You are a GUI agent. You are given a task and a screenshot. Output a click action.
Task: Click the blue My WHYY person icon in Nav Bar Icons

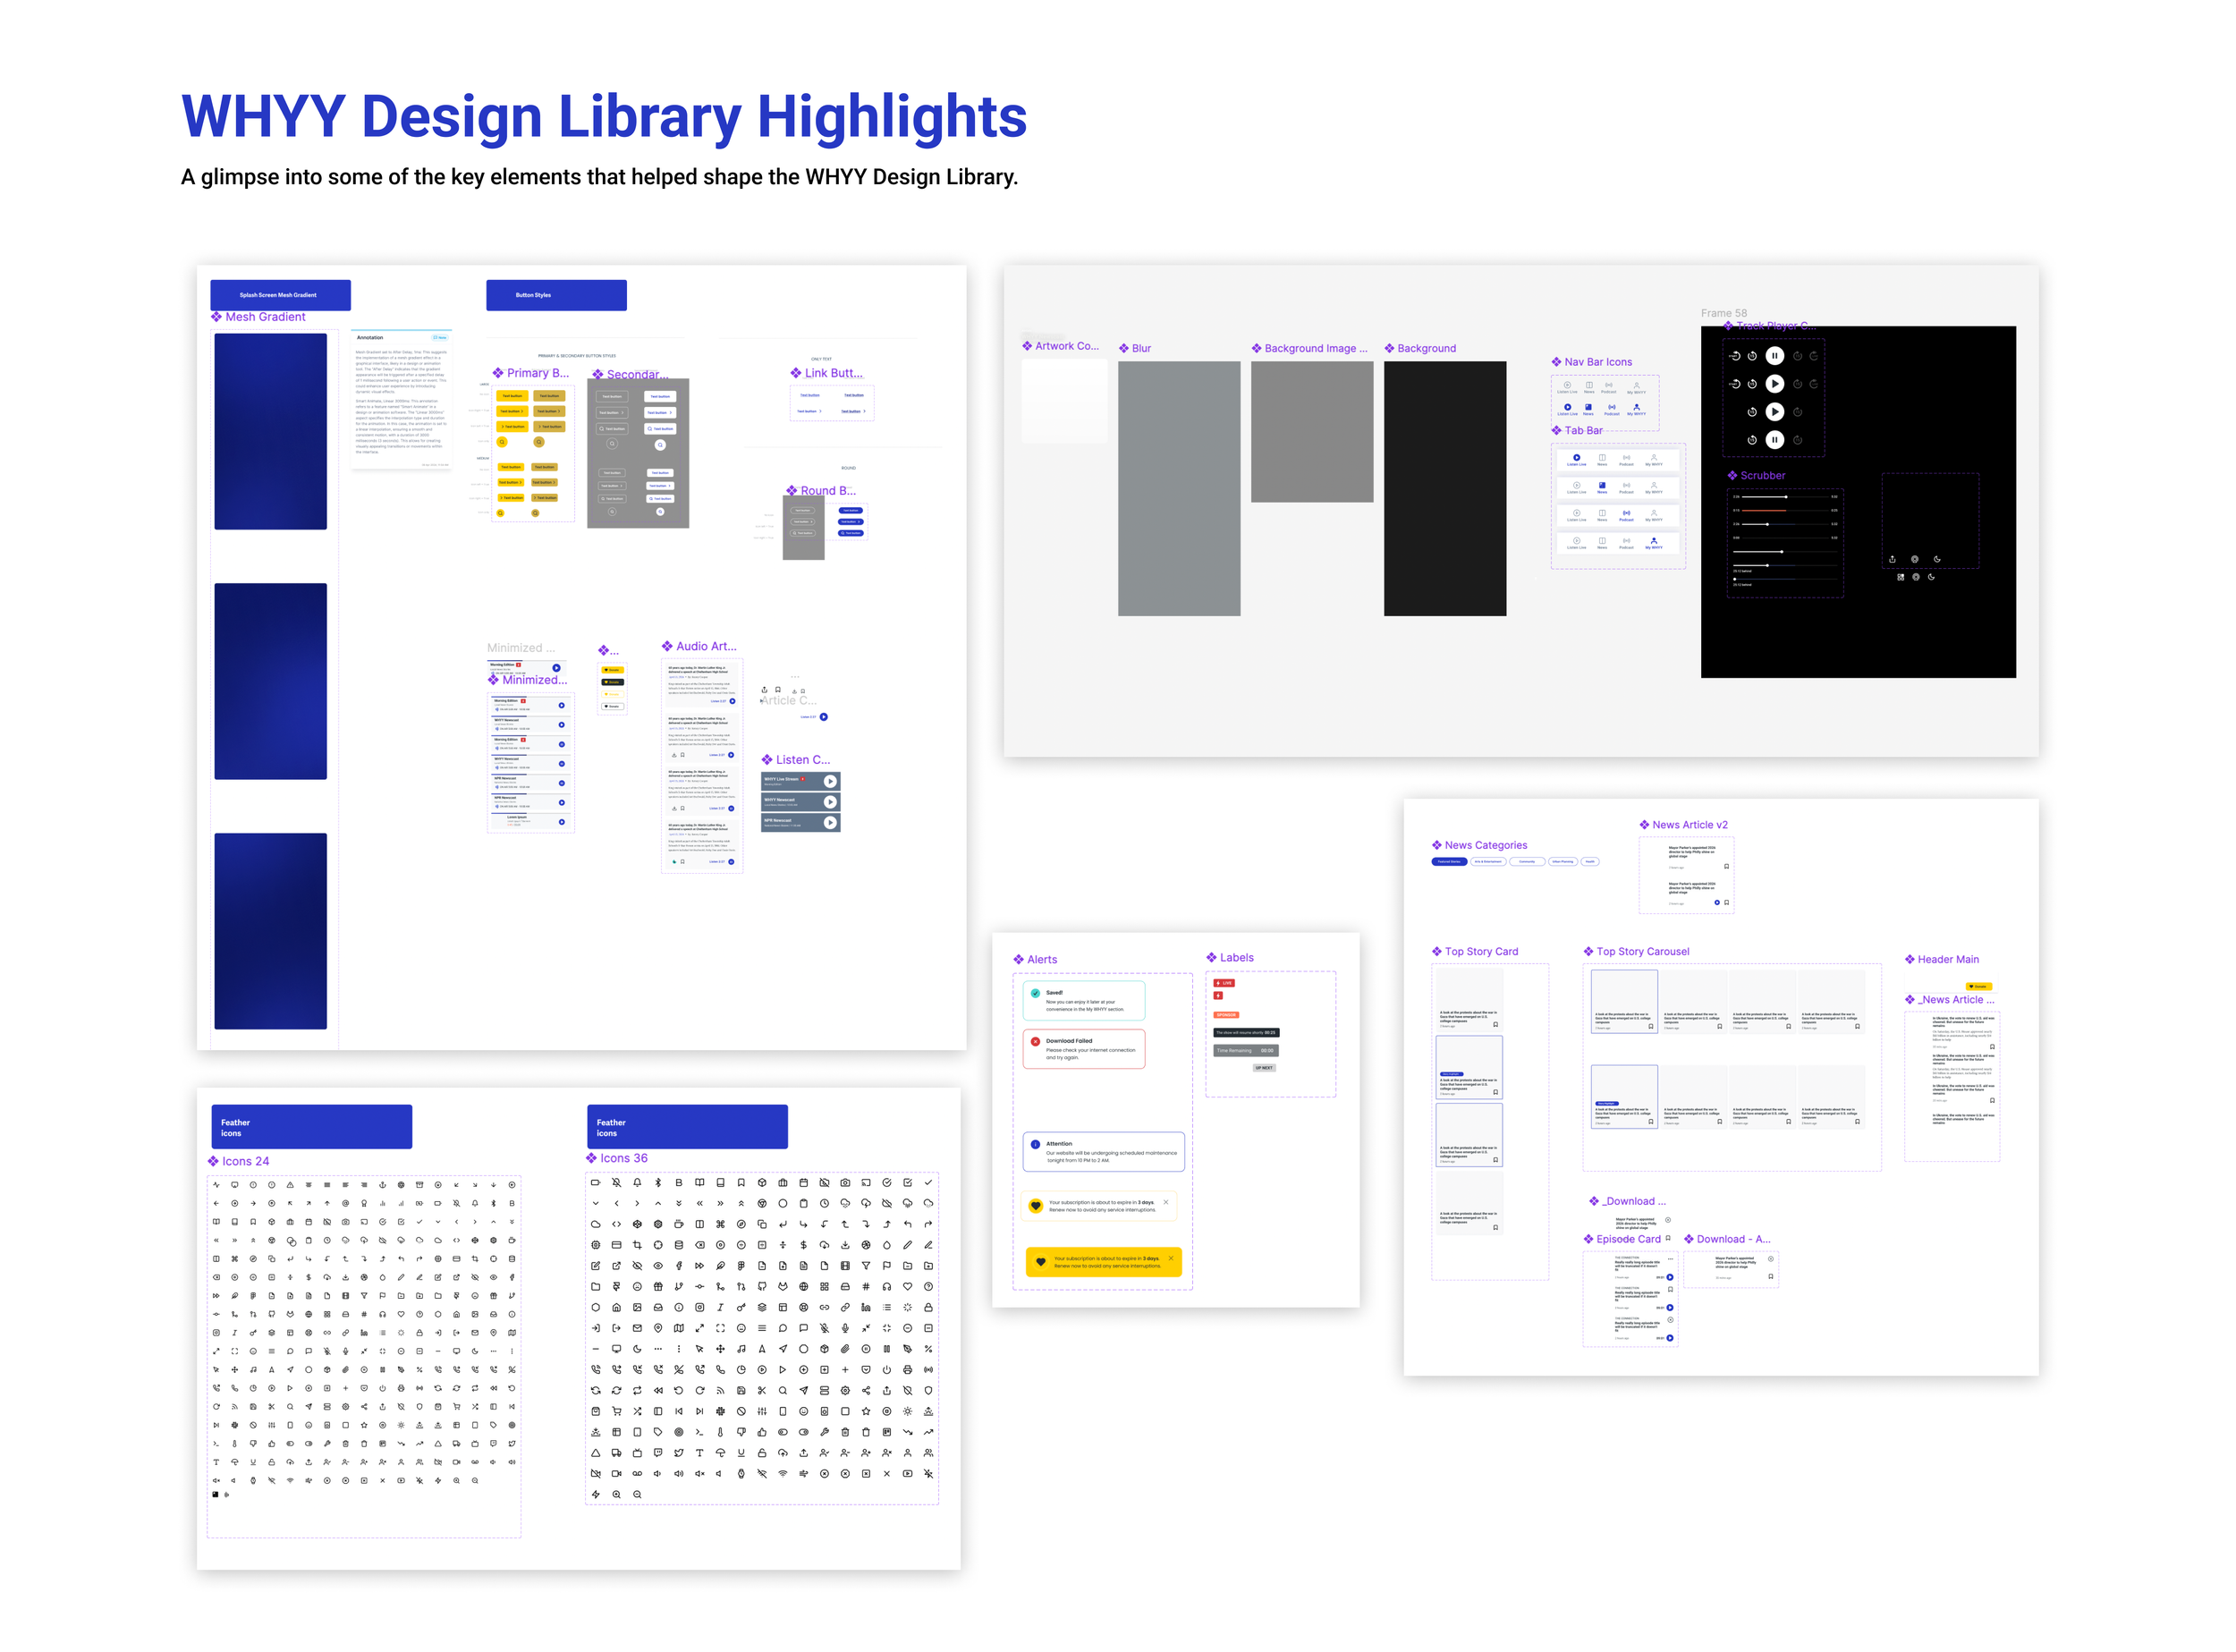click(1636, 407)
